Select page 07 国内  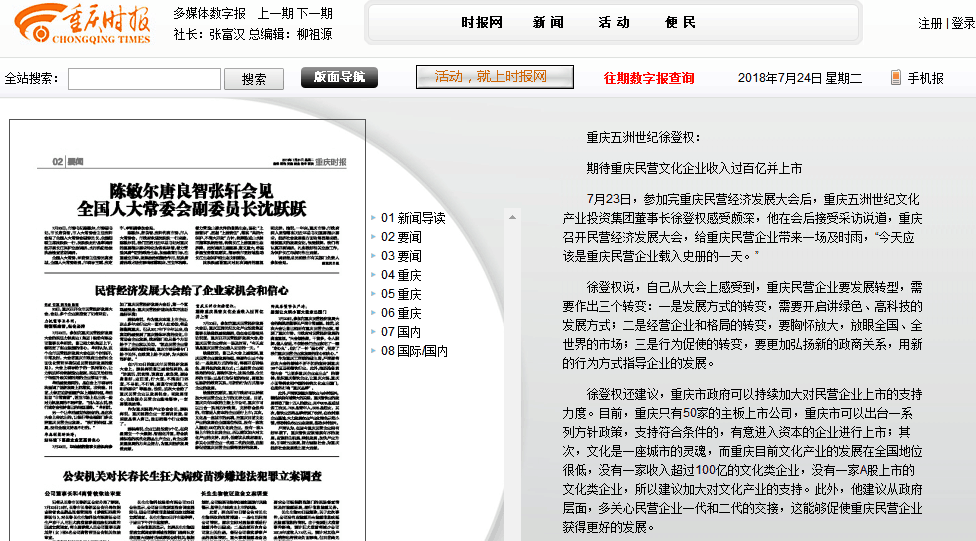pos(401,332)
